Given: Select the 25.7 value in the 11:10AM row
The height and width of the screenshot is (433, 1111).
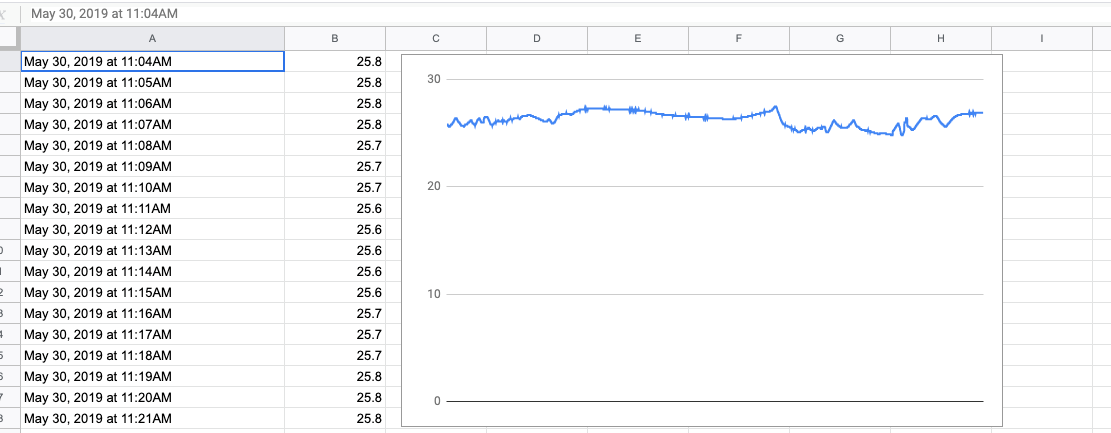Looking at the screenshot, I should coord(335,188).
